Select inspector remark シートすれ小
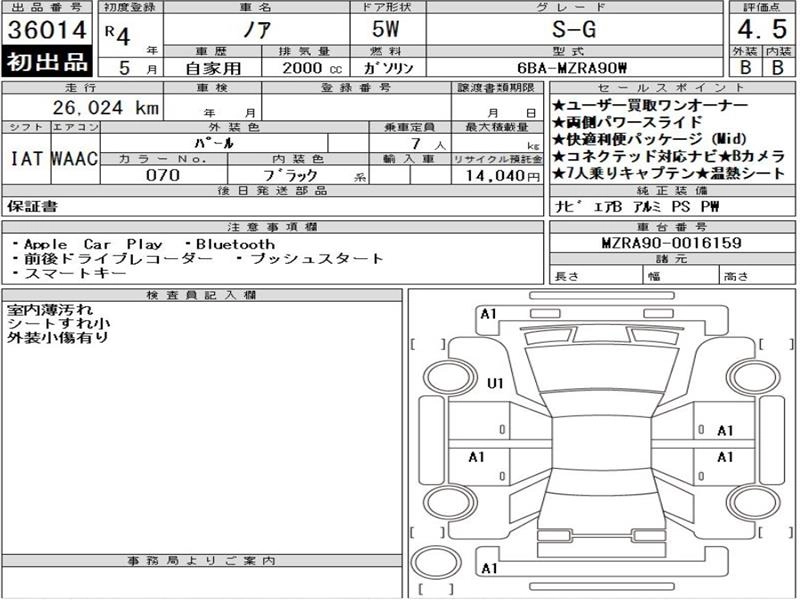Viewport: 800px width, 600px height. coord(58,323)
